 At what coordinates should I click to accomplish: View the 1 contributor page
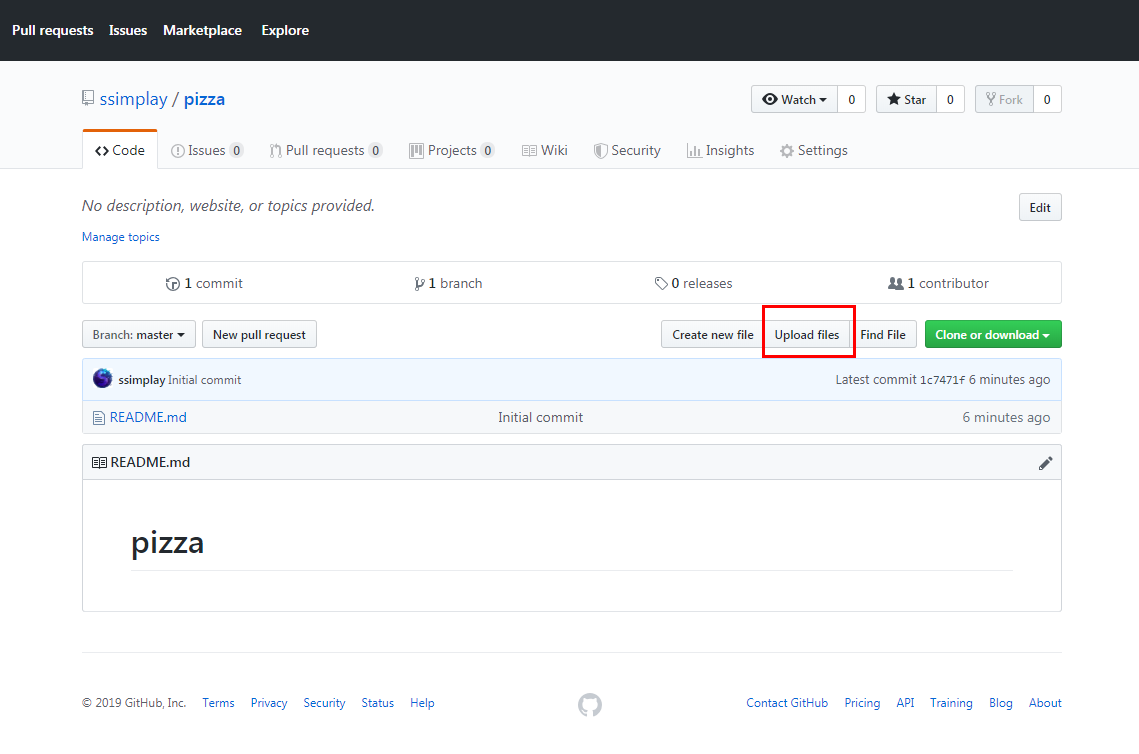[939, 283]
